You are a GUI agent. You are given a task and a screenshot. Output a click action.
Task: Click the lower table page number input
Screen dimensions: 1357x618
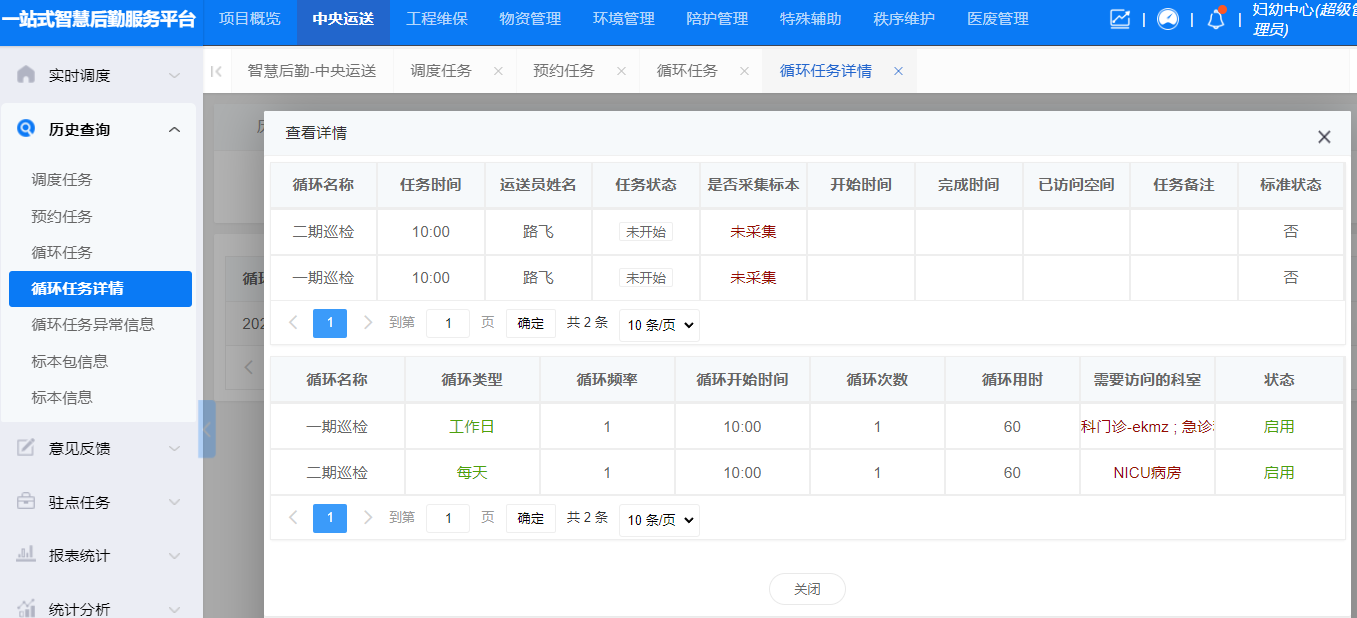pyautogui.click(x=448, y=518)
